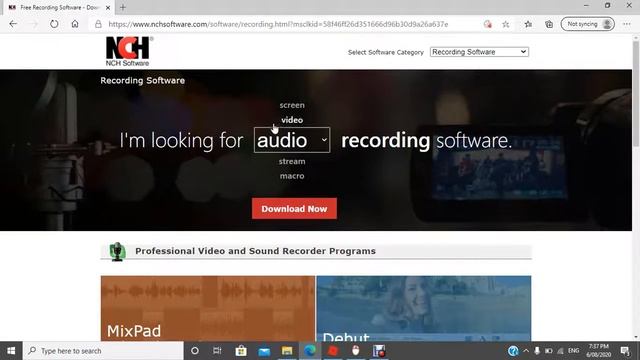Viewport: 640px width, 360px height.
Task: Add this page to favorites star icon
Action: click(x=506, y=24)
